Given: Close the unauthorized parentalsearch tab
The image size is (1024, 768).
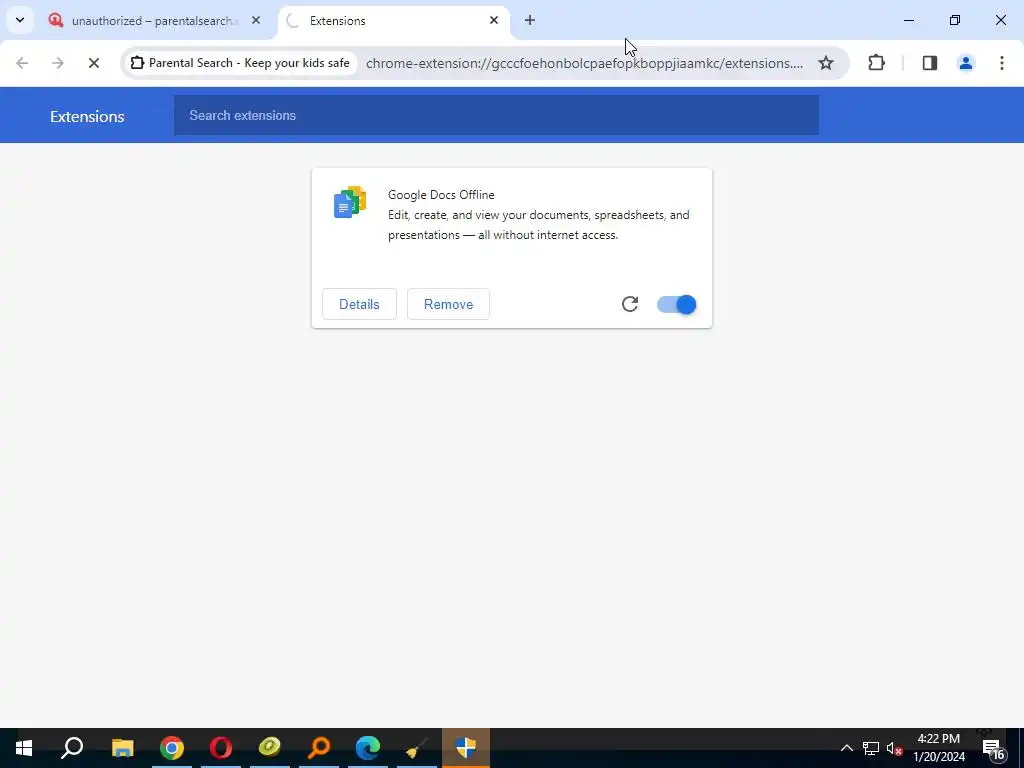Looking at the screenshot, I should pos(256,20).
